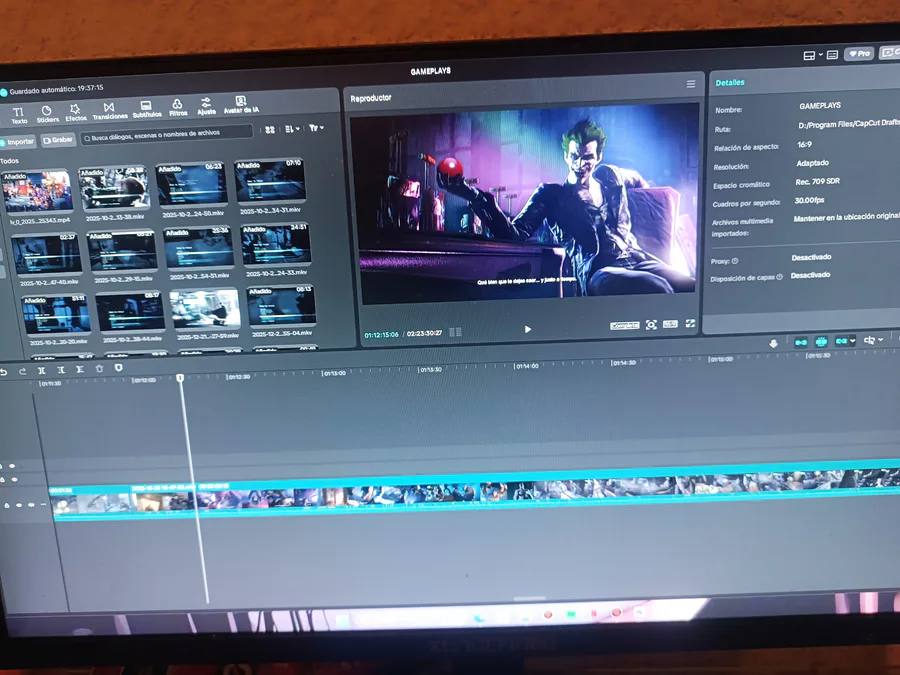Screen dimensions: 900x675
Task: Toggle visibility eye of the middle track
Action: click(x=14, y=479)
